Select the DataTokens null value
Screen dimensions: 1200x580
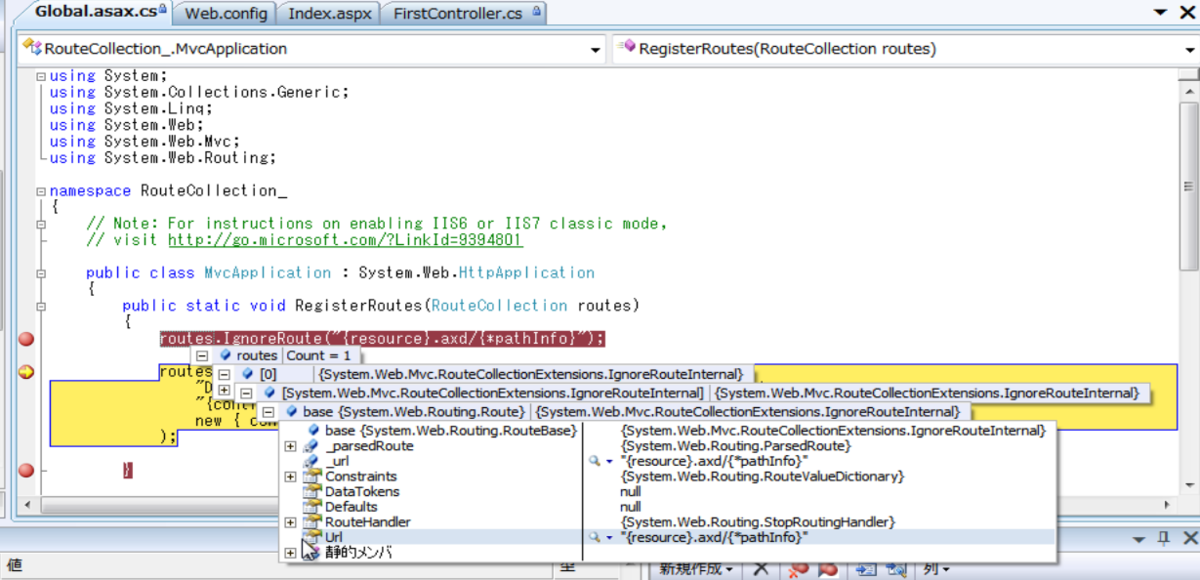631,492
